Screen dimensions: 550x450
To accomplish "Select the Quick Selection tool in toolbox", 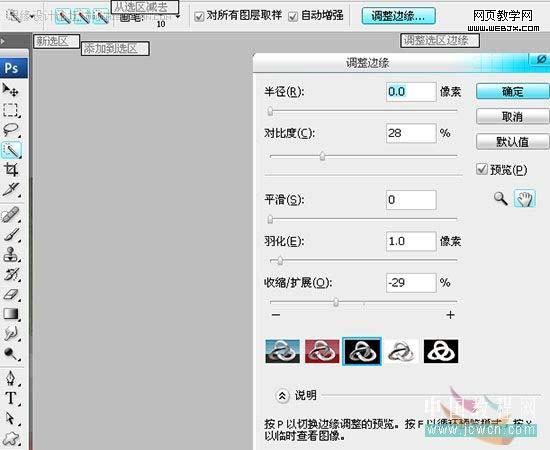I will coord(12,150).
